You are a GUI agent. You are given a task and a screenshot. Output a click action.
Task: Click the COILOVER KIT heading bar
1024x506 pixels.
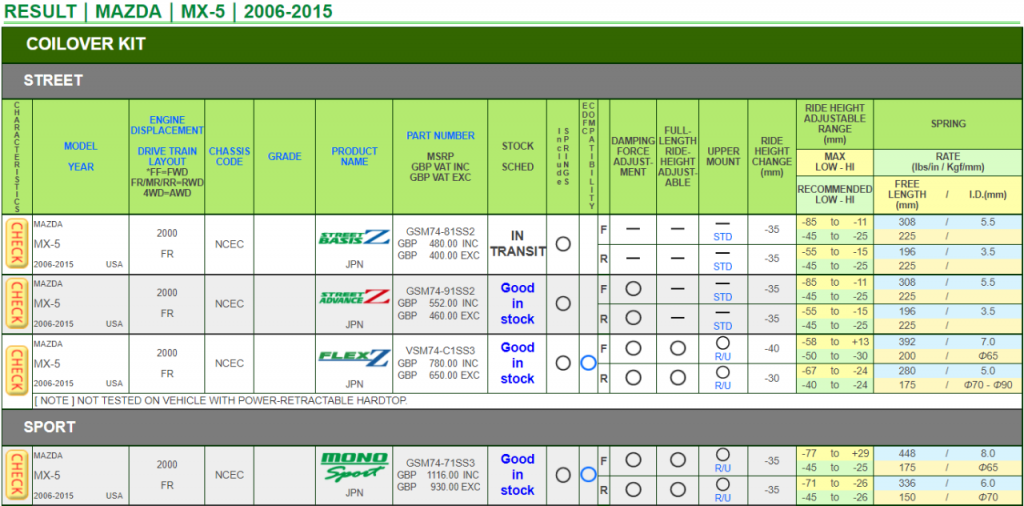tap(511, 44)
